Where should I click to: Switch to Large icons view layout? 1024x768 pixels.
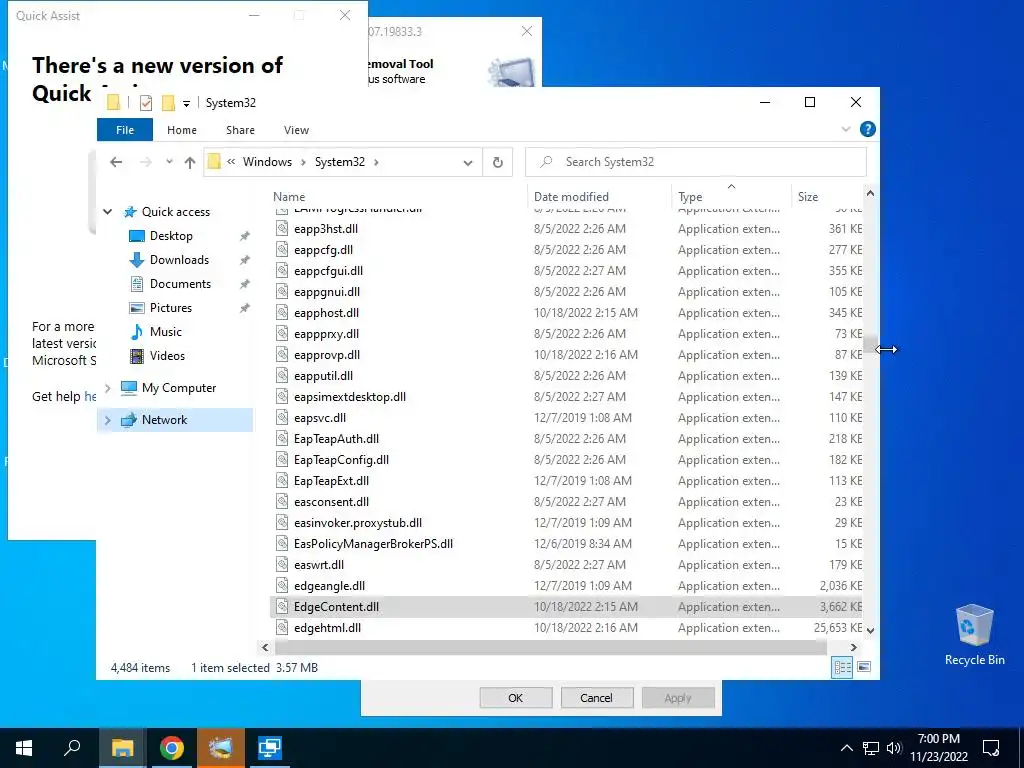coord(863,667)
